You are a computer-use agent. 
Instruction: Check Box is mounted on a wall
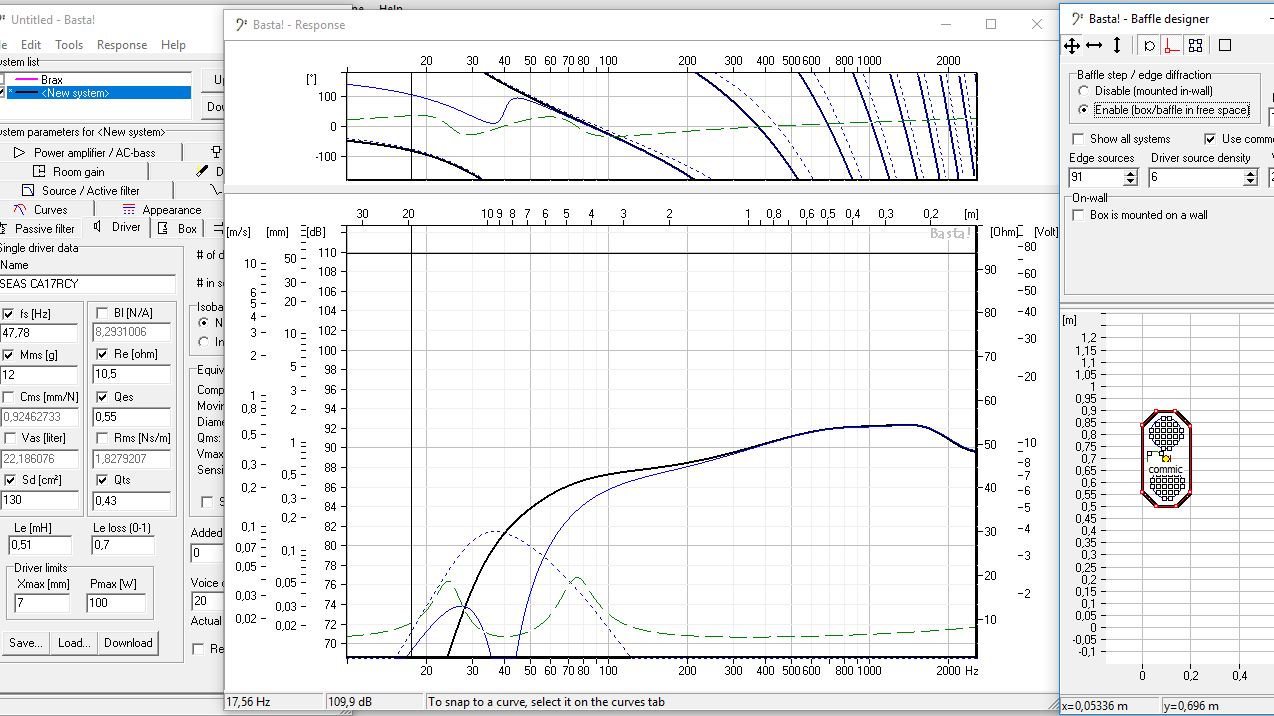tap(1078, 215)
